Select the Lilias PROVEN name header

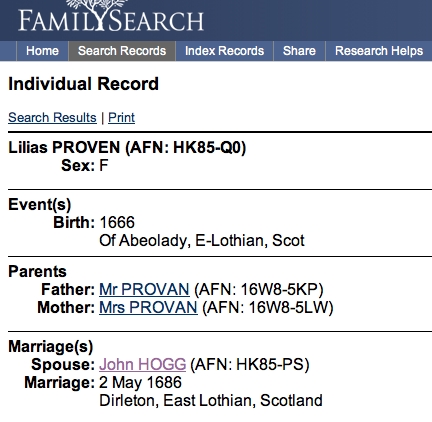tap(127, 148)
